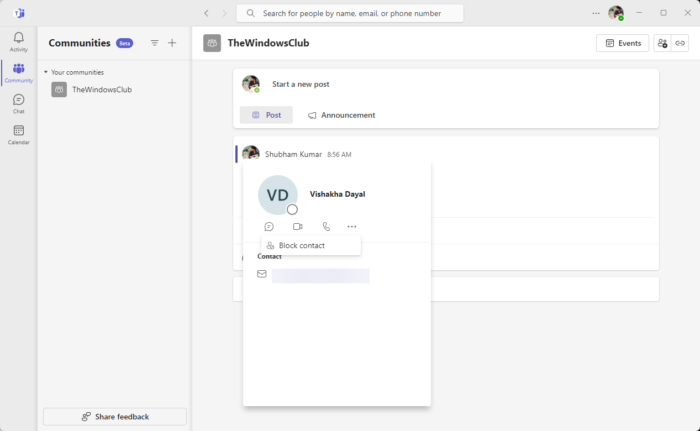Click the create community plus icon
Viewport: 700px width, 431px height.
[x=172, y=43]
